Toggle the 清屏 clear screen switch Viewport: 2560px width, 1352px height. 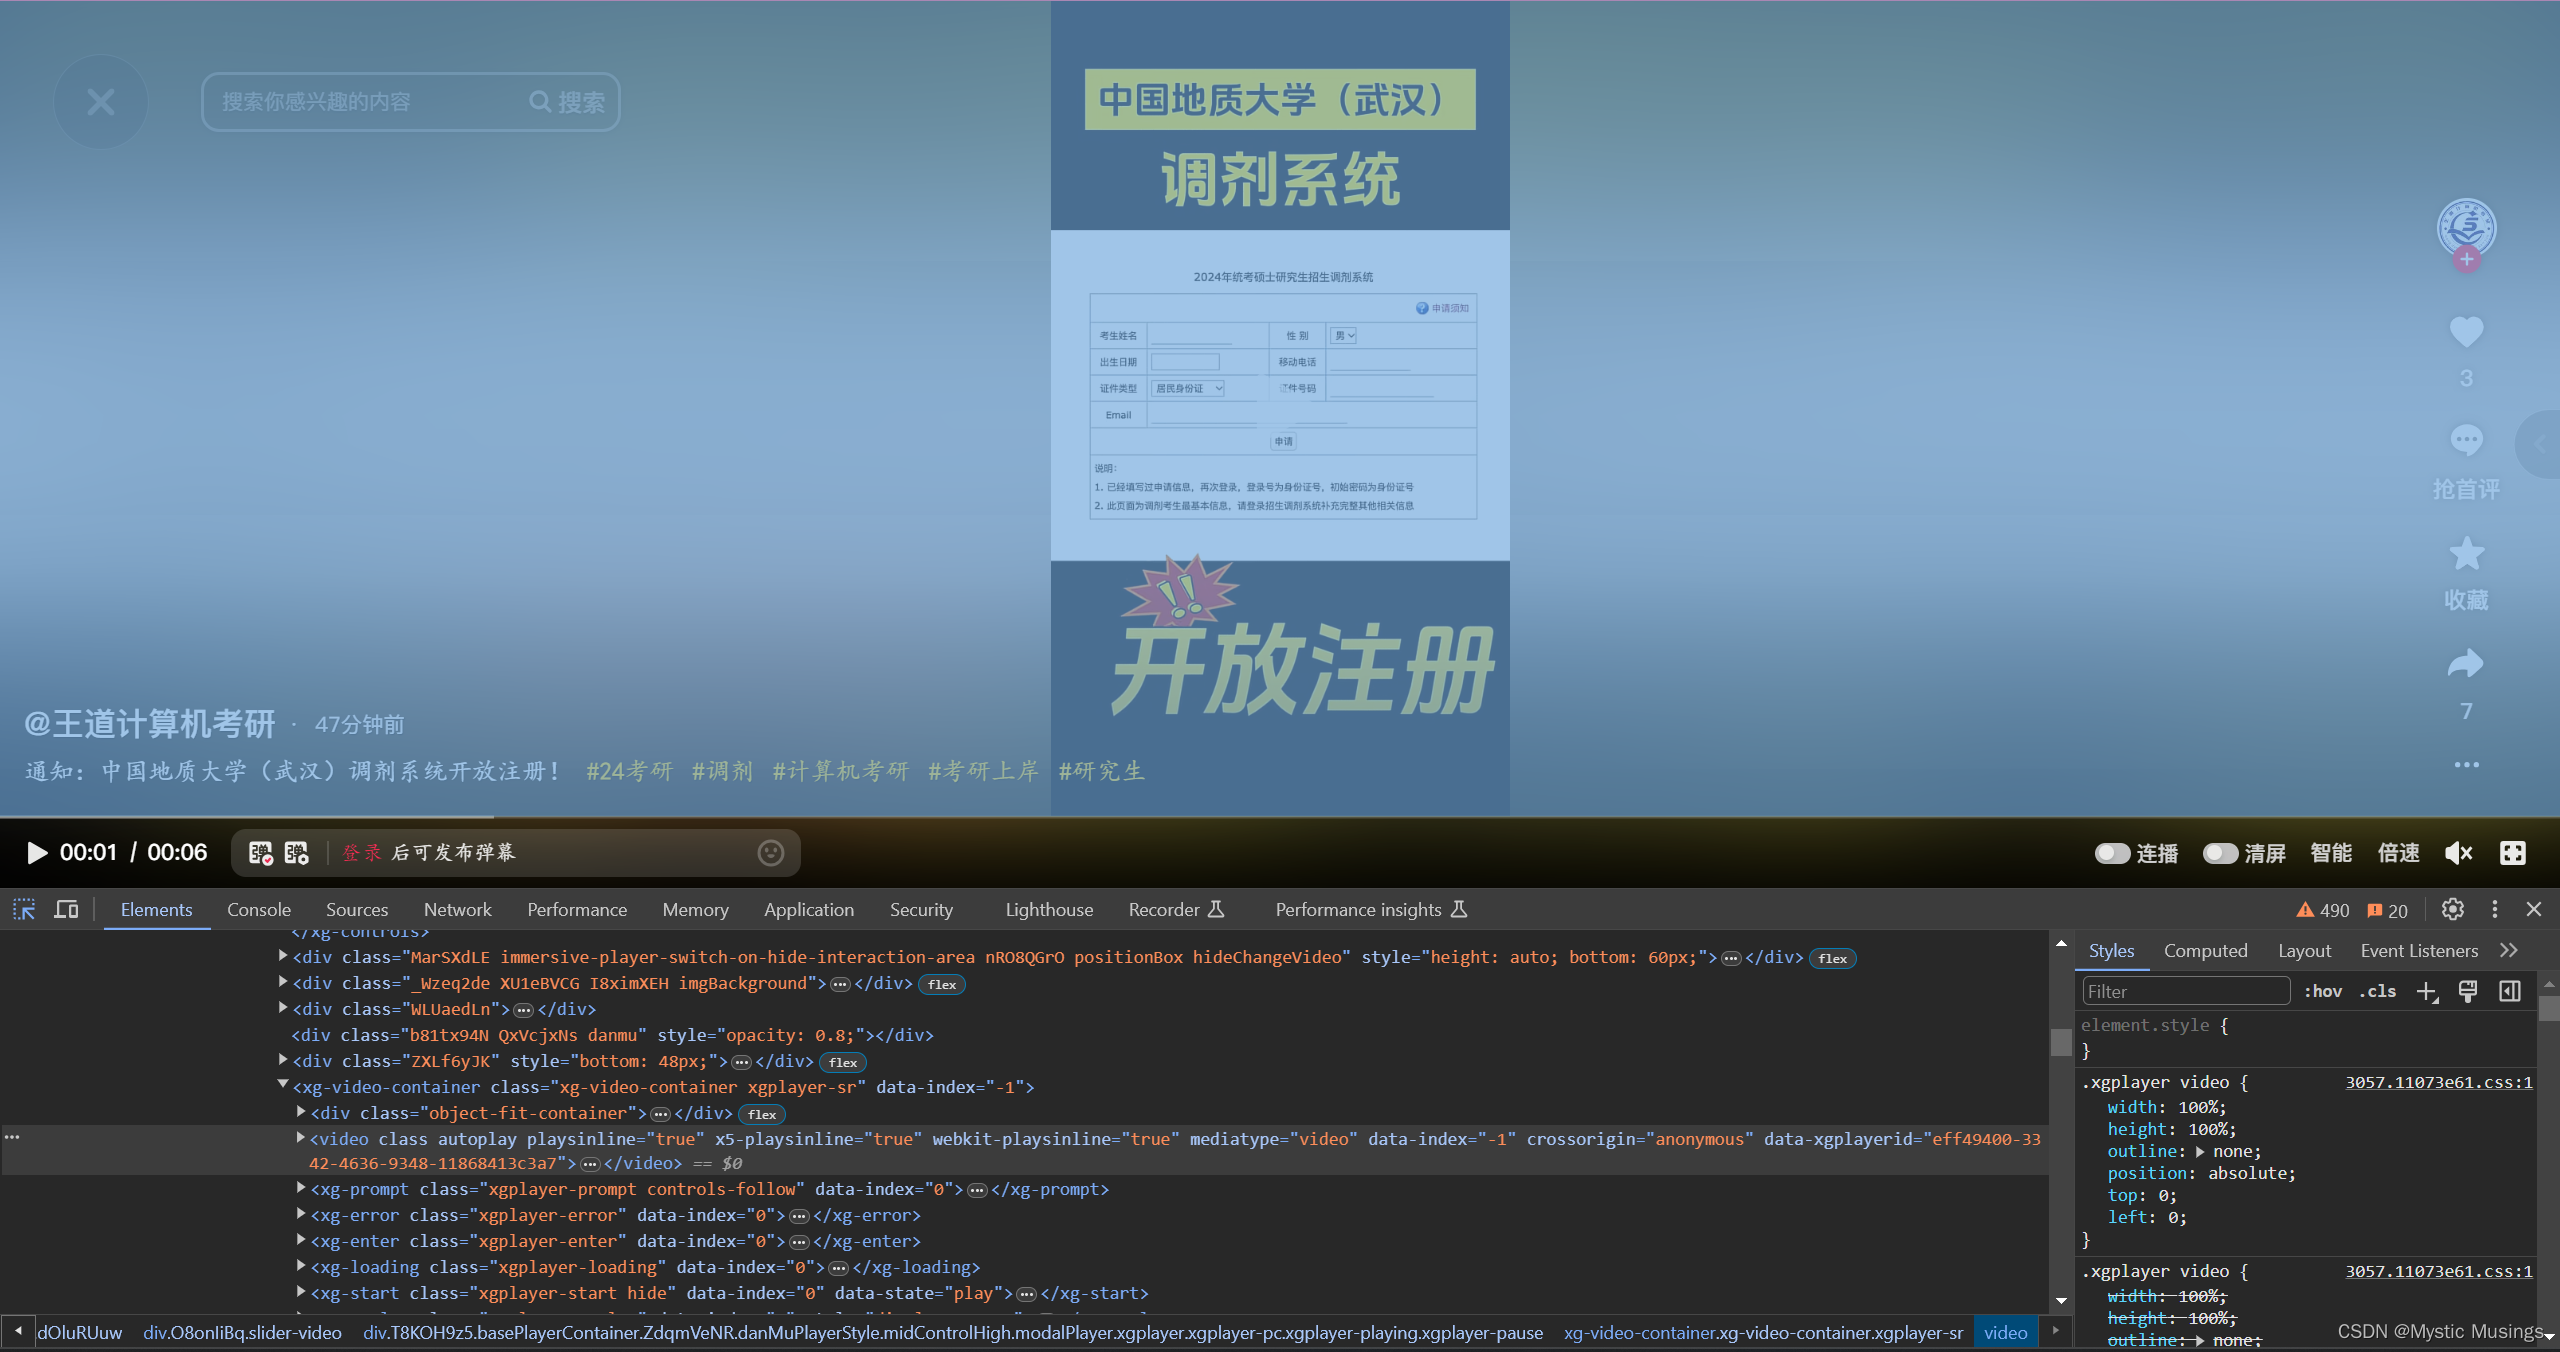click(2220, 853)
